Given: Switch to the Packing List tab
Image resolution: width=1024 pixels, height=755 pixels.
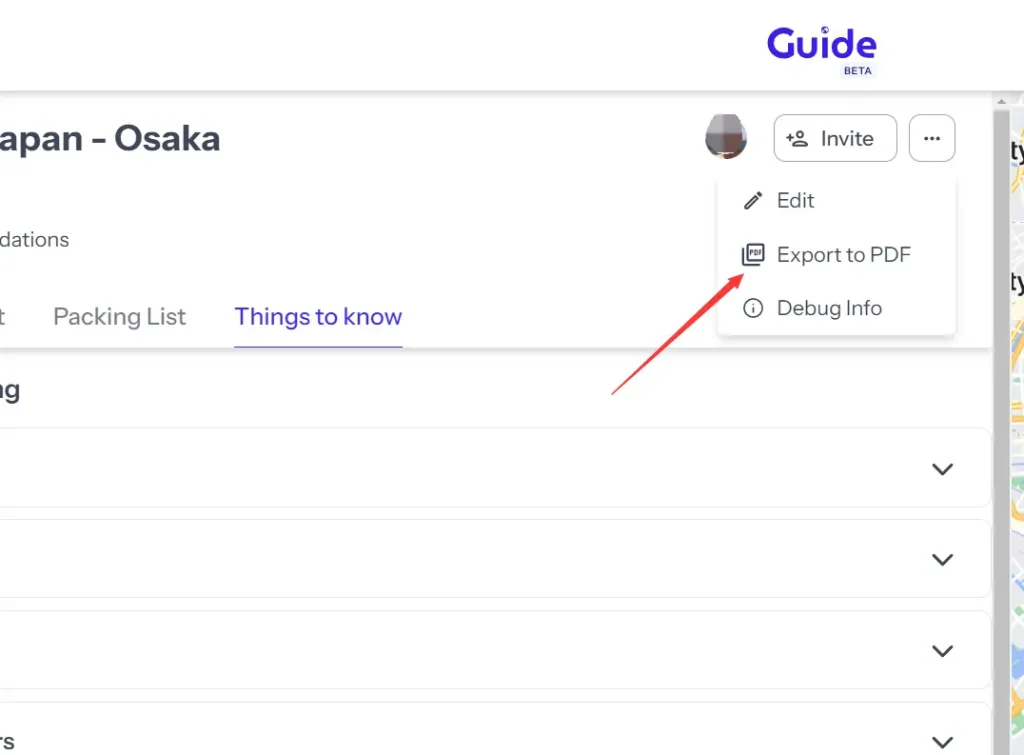Looking at the screenshot, I should (119, 317).
